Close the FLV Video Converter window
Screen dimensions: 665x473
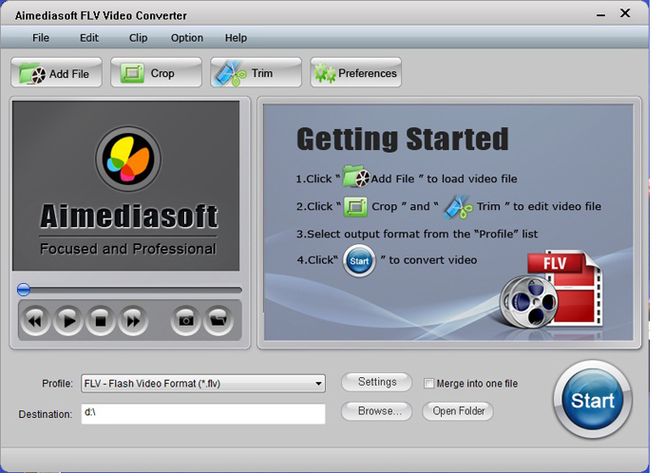tap(625, 14)
